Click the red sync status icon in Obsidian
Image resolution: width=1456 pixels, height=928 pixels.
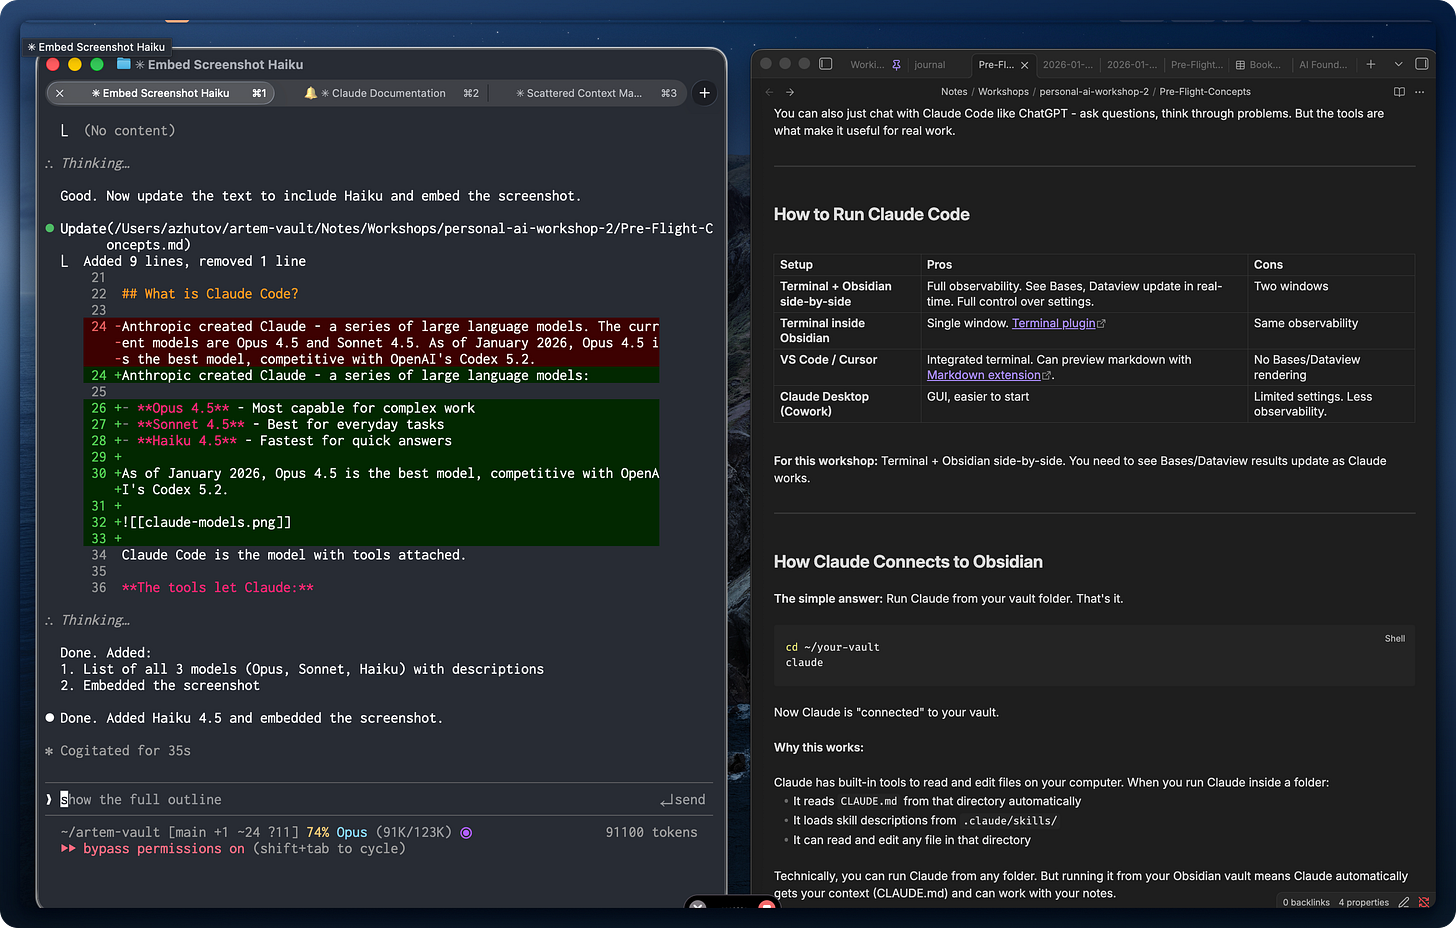coord(1424,902)
